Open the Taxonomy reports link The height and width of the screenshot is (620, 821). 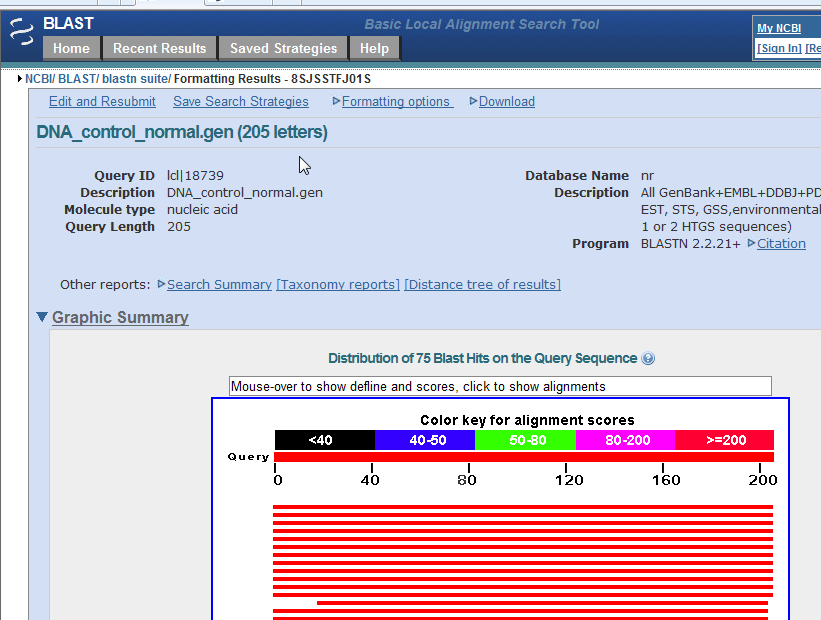tap(338, 284)
